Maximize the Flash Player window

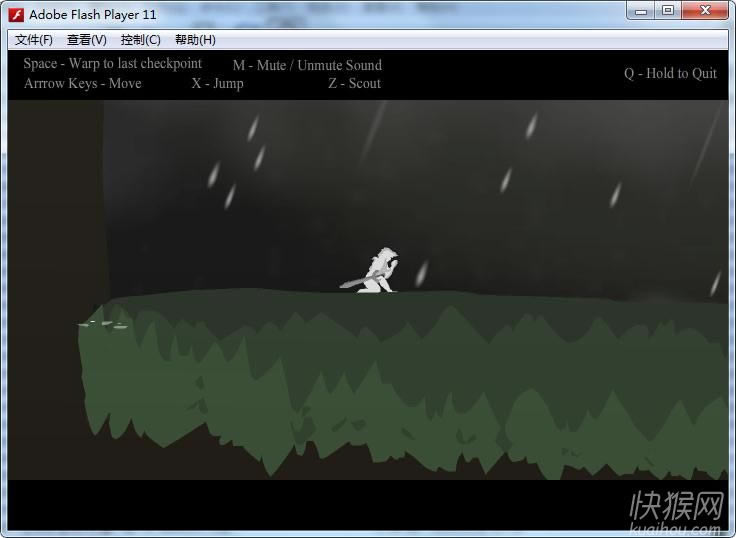667,11
